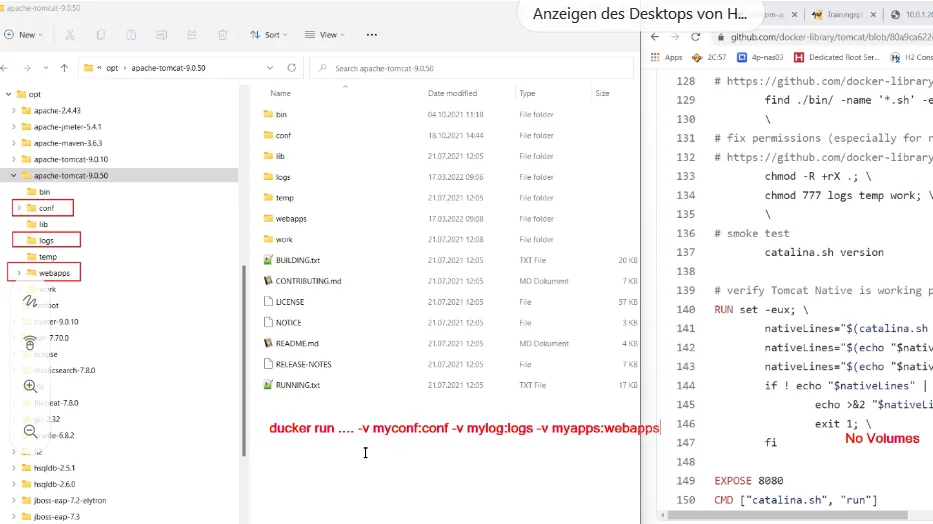Click the Search apache-tomcat-9.0.50 field
The height and width of the screenshot is (524, 933).
click(471, 68)
